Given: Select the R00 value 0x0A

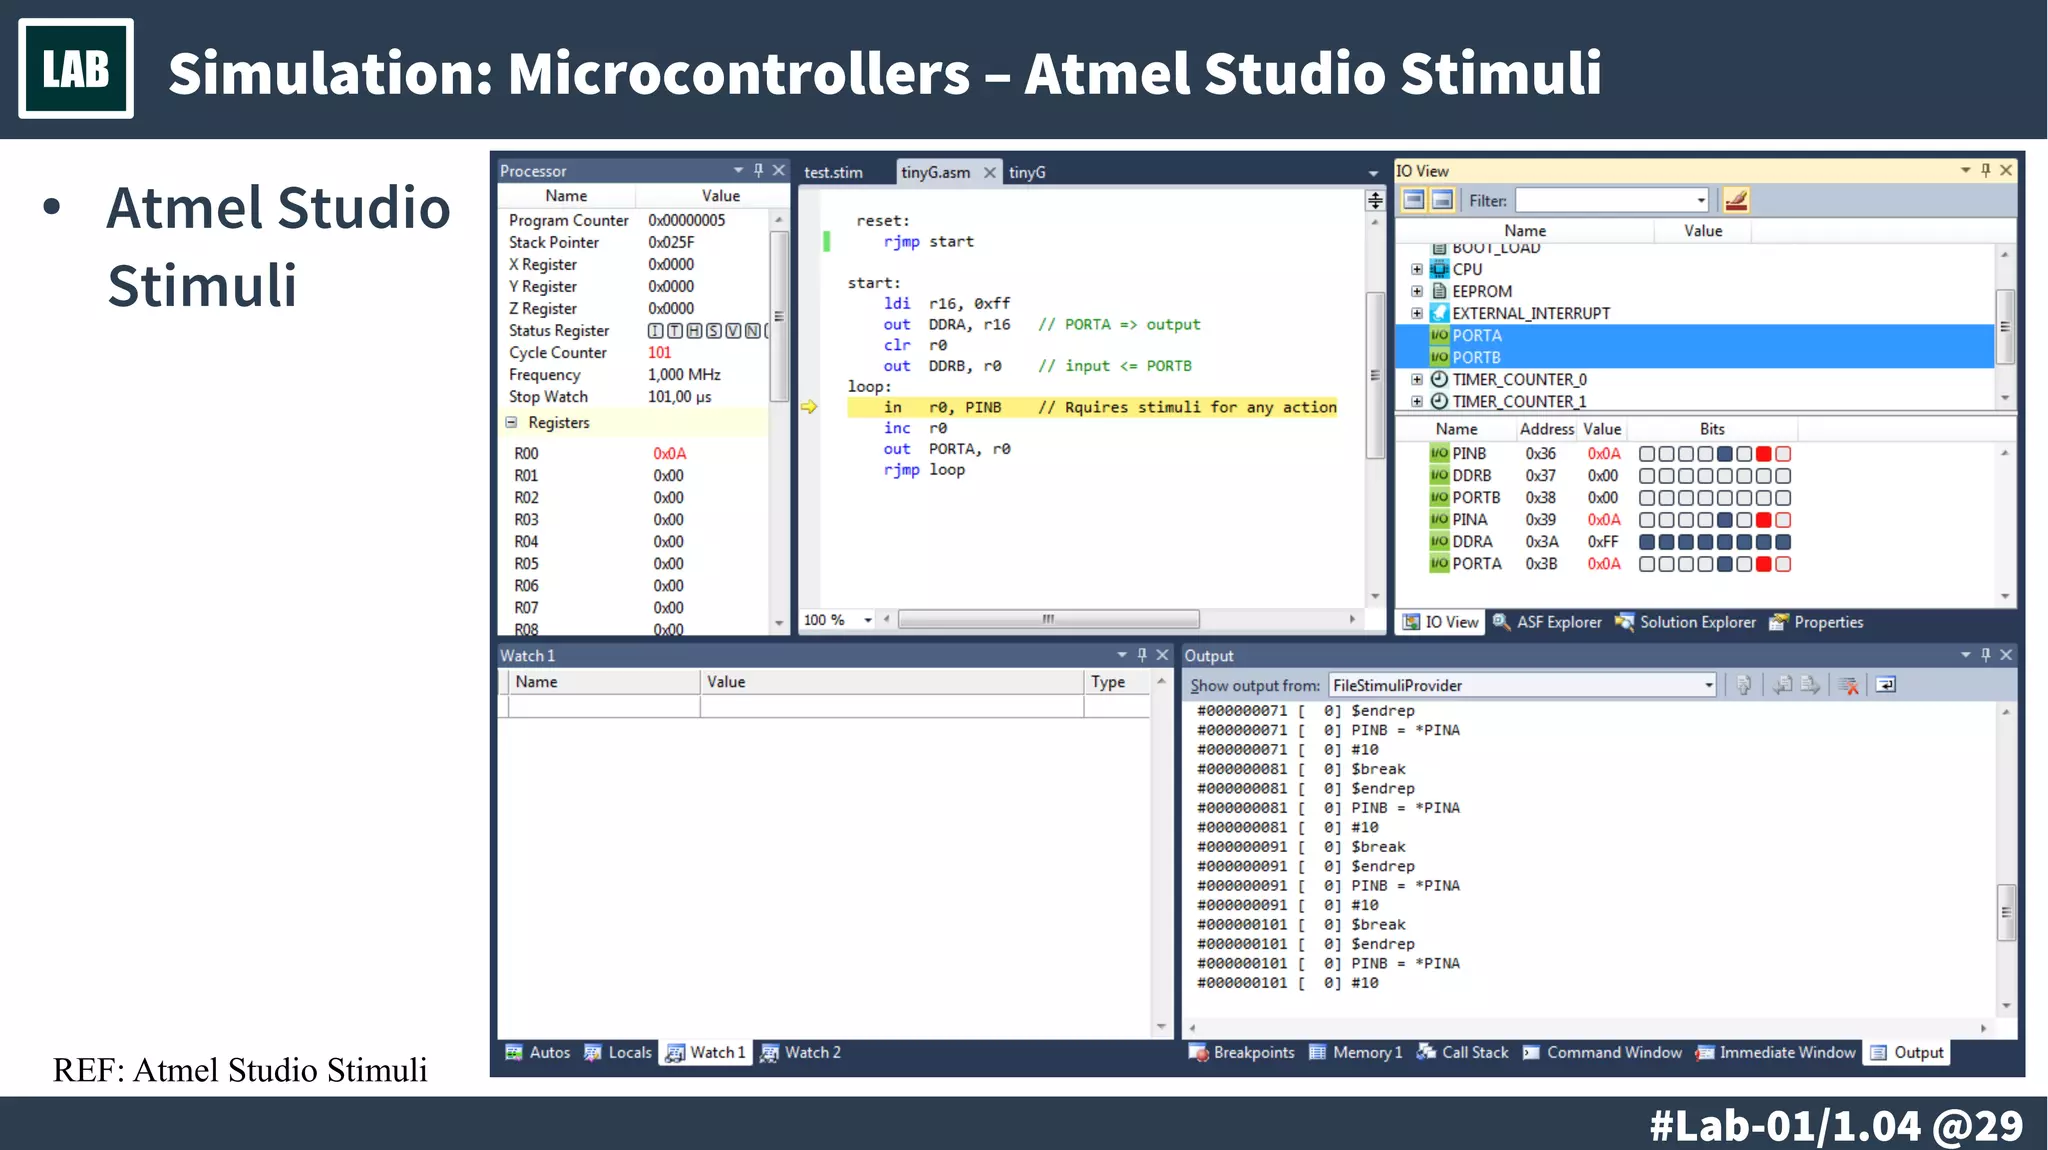Looking at the screenshot, I should click(669, 454).
